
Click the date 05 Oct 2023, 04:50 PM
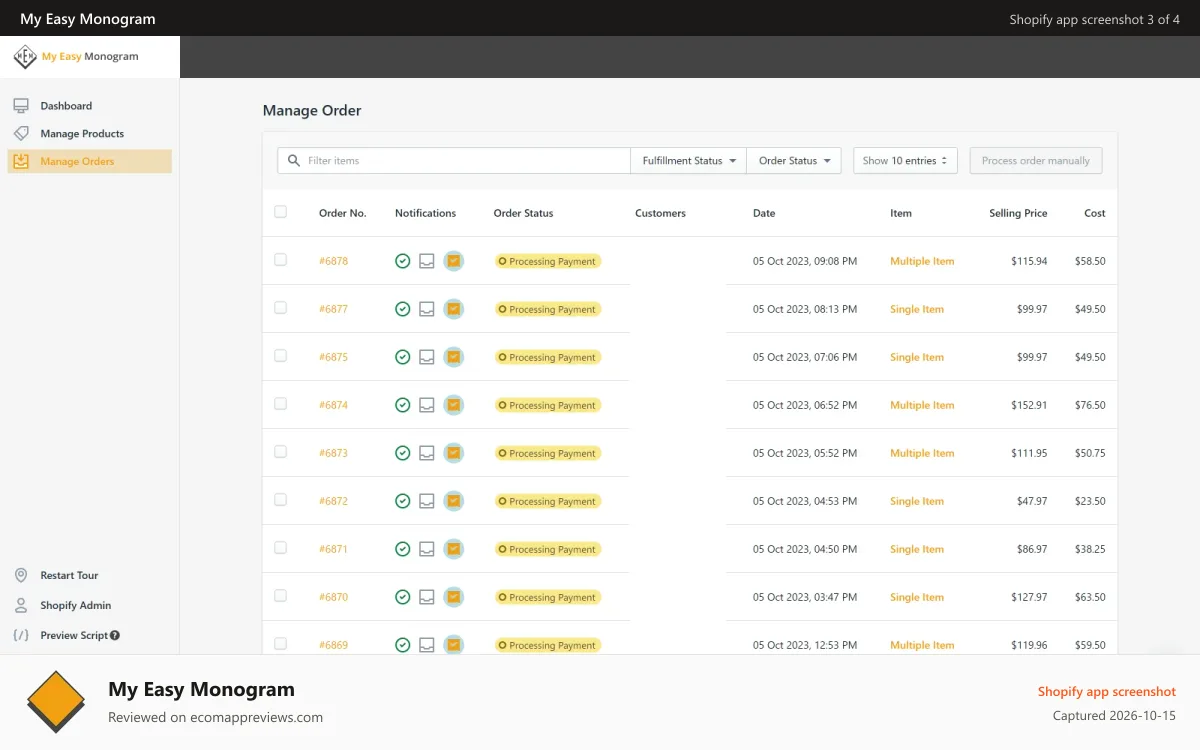pyautogui.click(x=805, y=549)
